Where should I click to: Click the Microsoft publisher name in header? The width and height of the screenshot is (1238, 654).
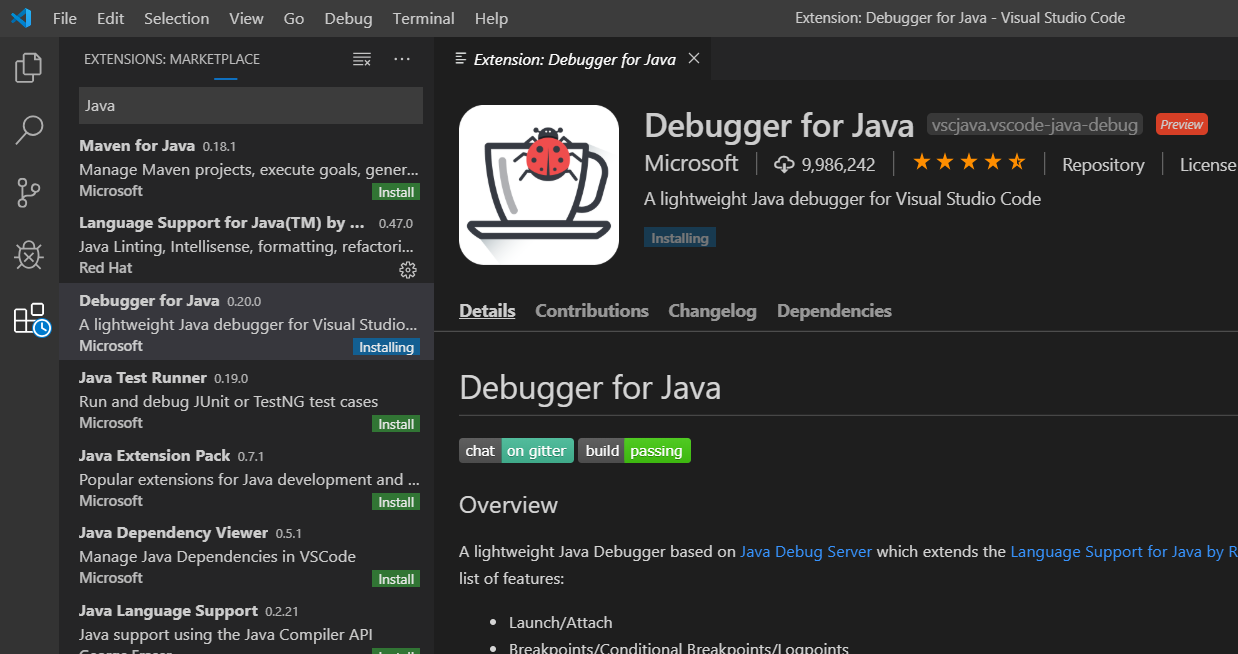tap(691, 163)
